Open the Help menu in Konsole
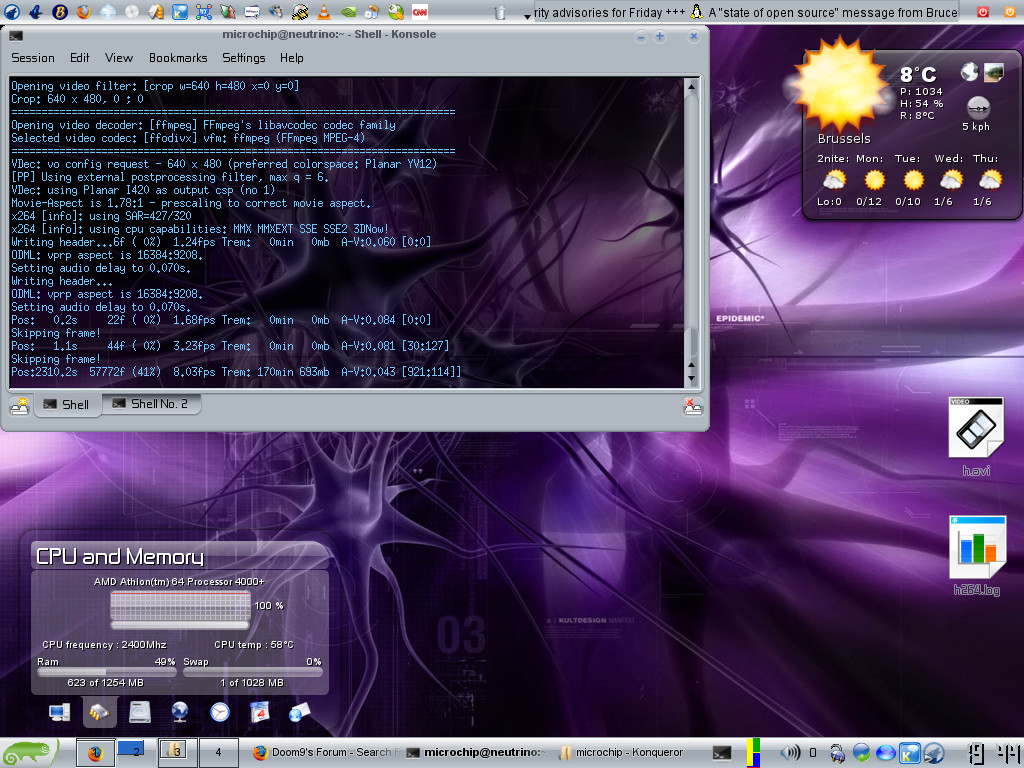Screen dimensions: 1024x768 click(291, 58)
